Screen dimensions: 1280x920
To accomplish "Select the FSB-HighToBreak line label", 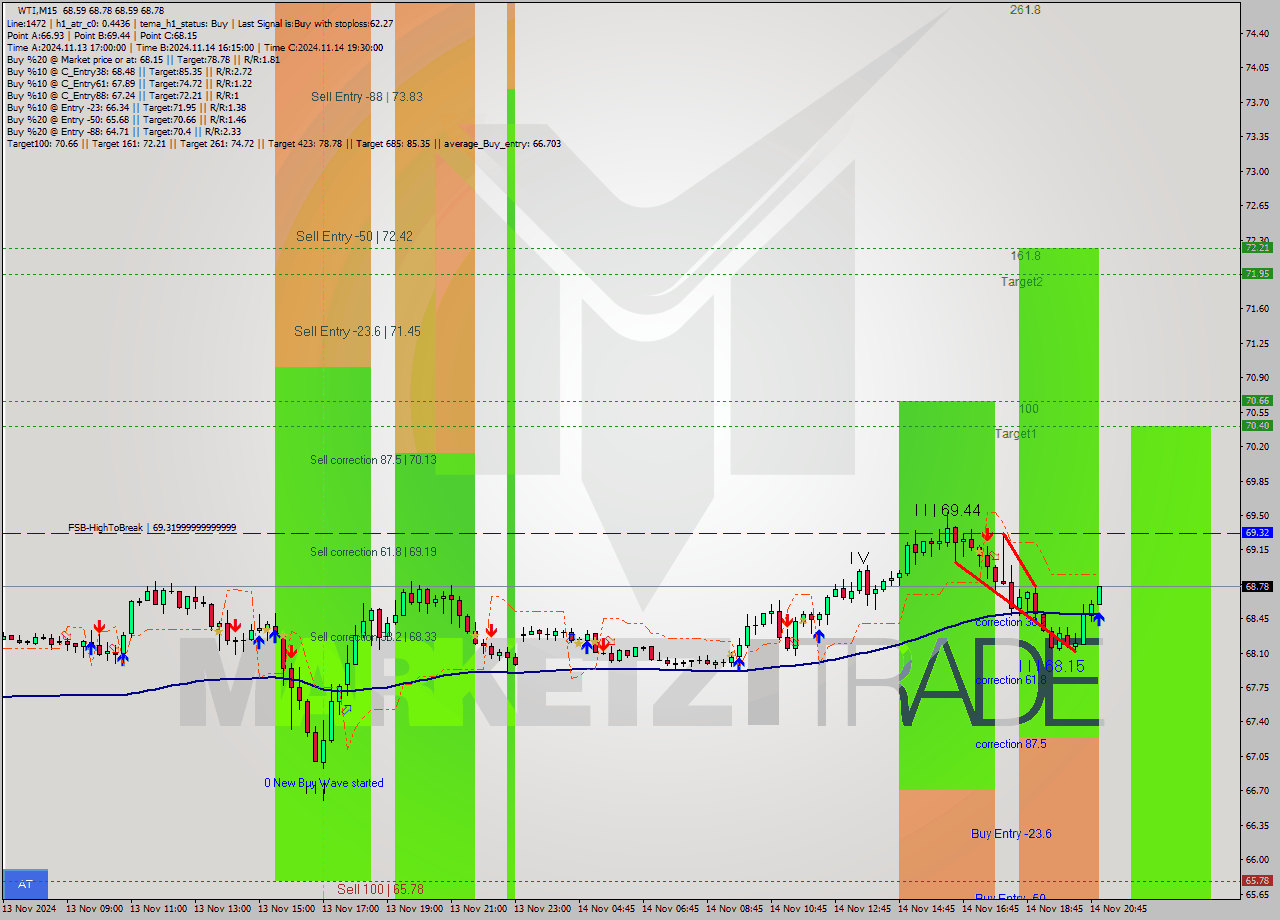I will click(152, 527).
